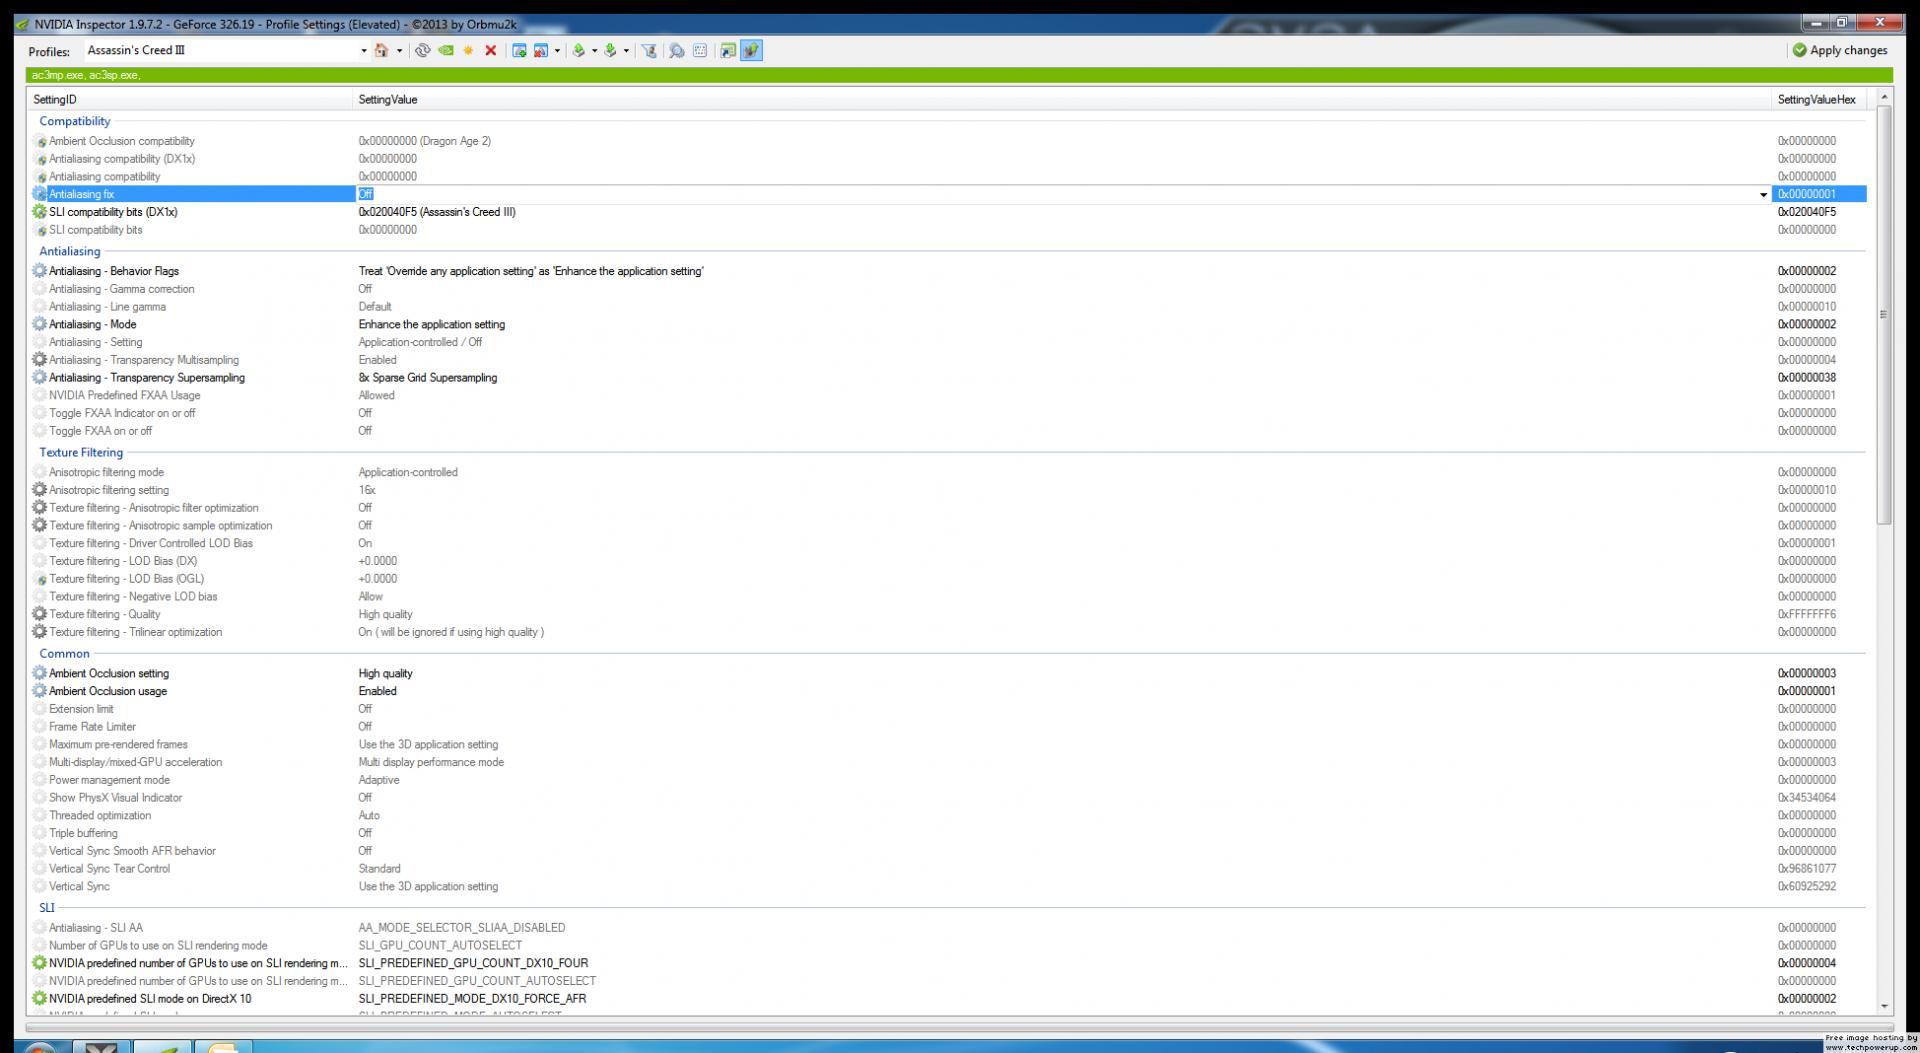
Task: Click gear icon beside Antialiasing - Transparency Supersampling
Action: pyautogui.click(x=39, y=378)
